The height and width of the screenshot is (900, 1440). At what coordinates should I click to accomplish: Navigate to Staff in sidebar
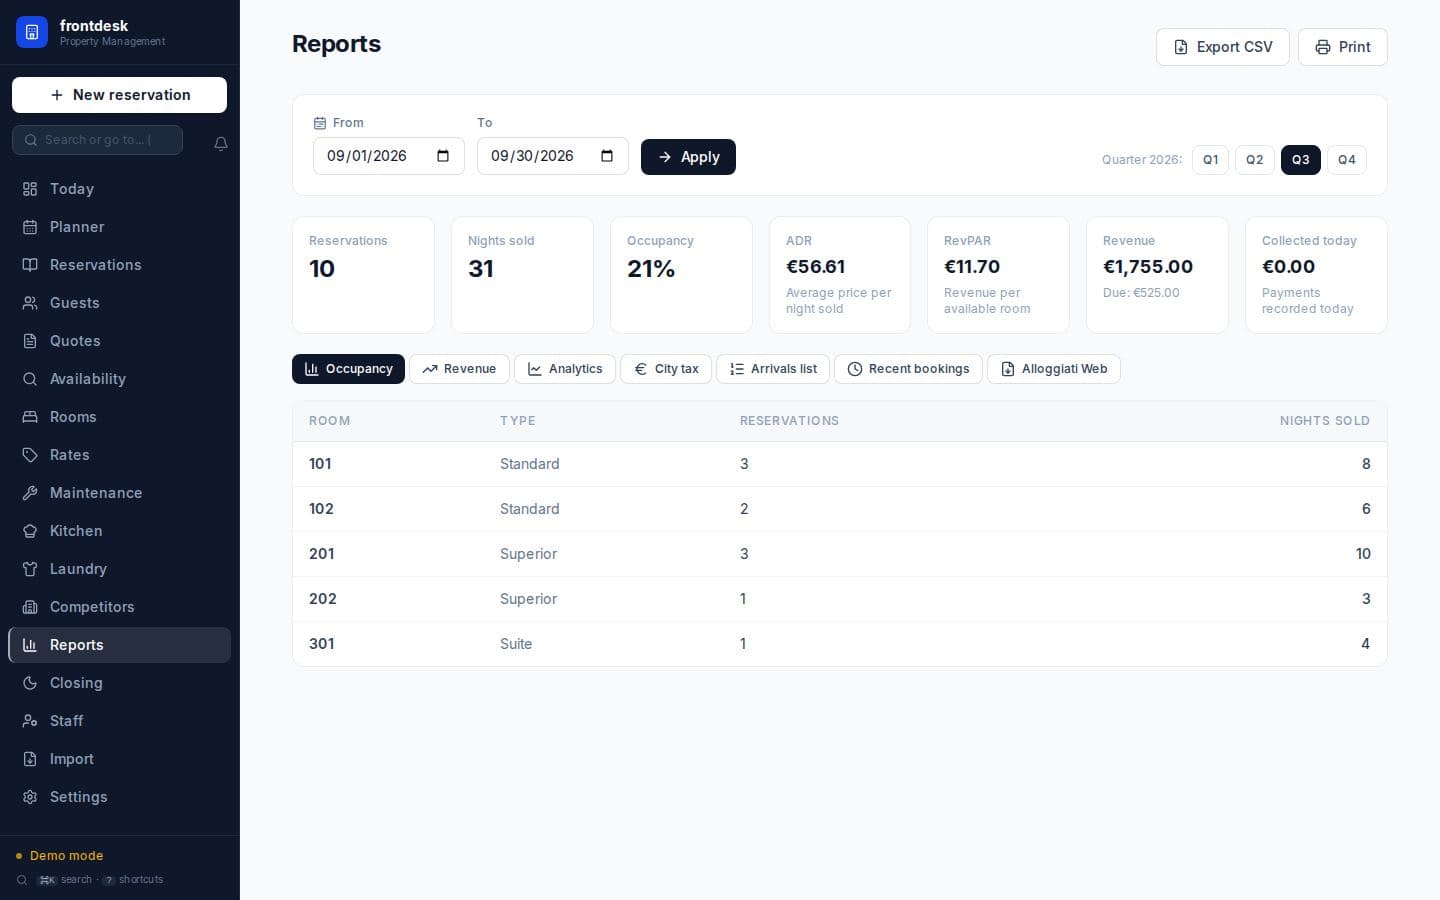pyautogui.click(x=119, y=721)
